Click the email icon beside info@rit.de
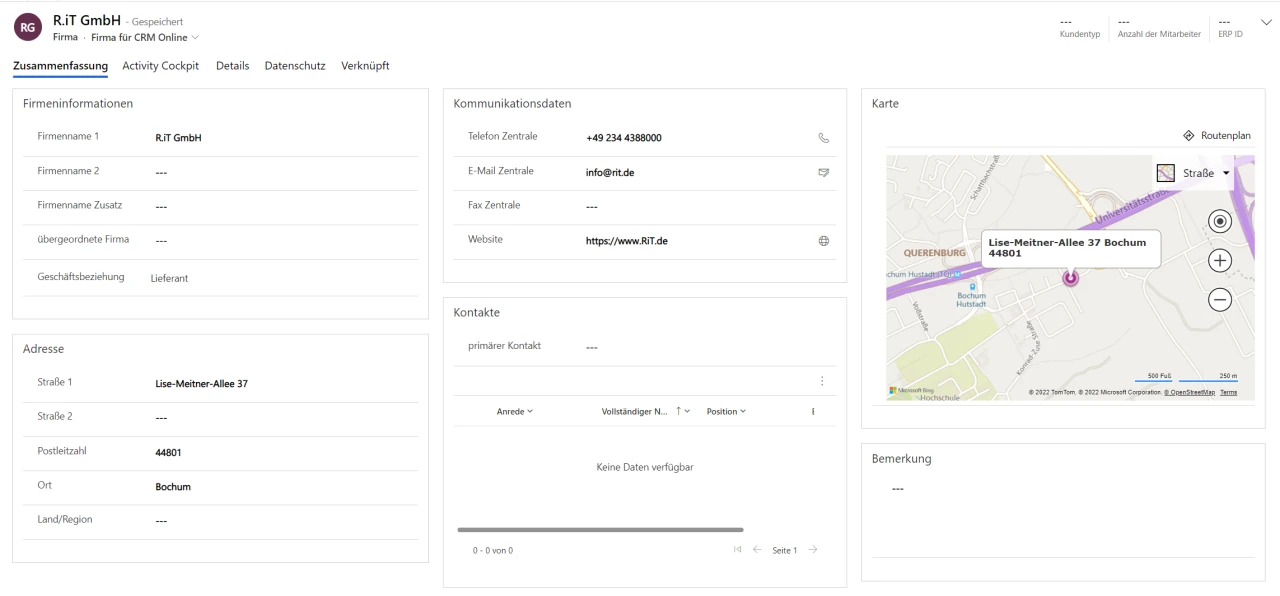Image resolution: width=1280 pixels, height=596 pixels. [824, 172]
